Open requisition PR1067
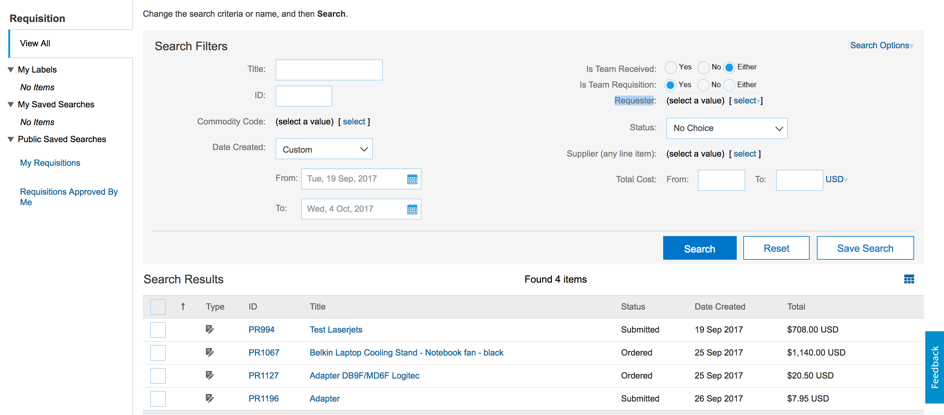The image size is (944, 415). click(x=264, y=352)
